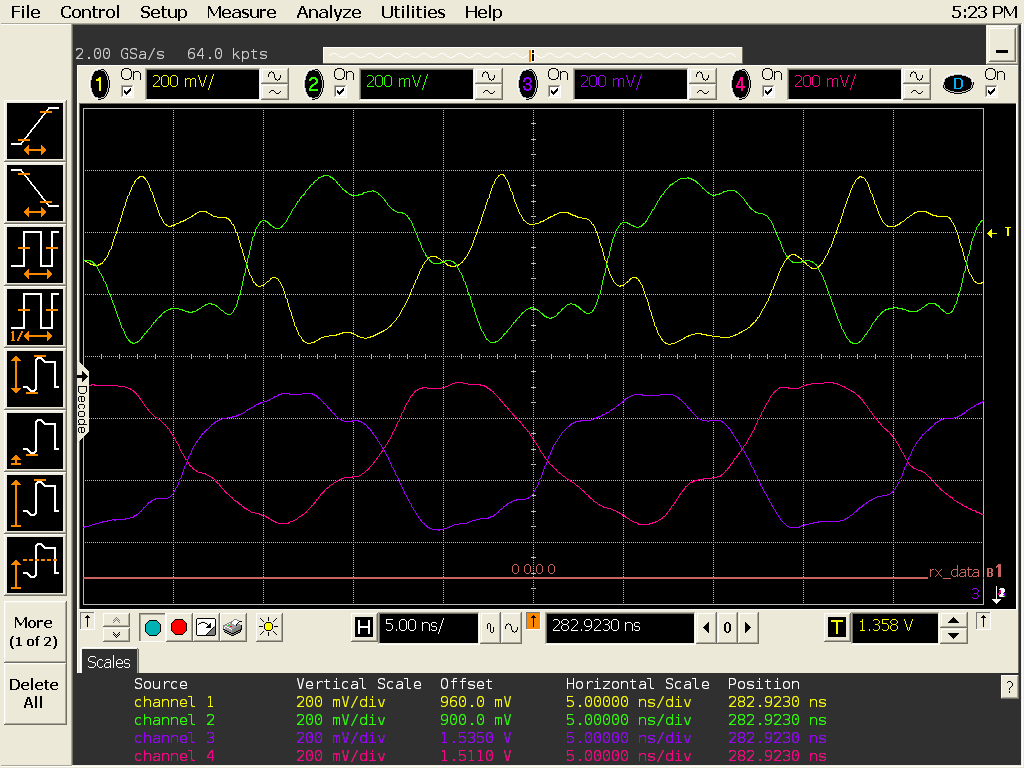Toggle channel 4 On checkbox
1024x768 pixels.
[x=768, y=91]
